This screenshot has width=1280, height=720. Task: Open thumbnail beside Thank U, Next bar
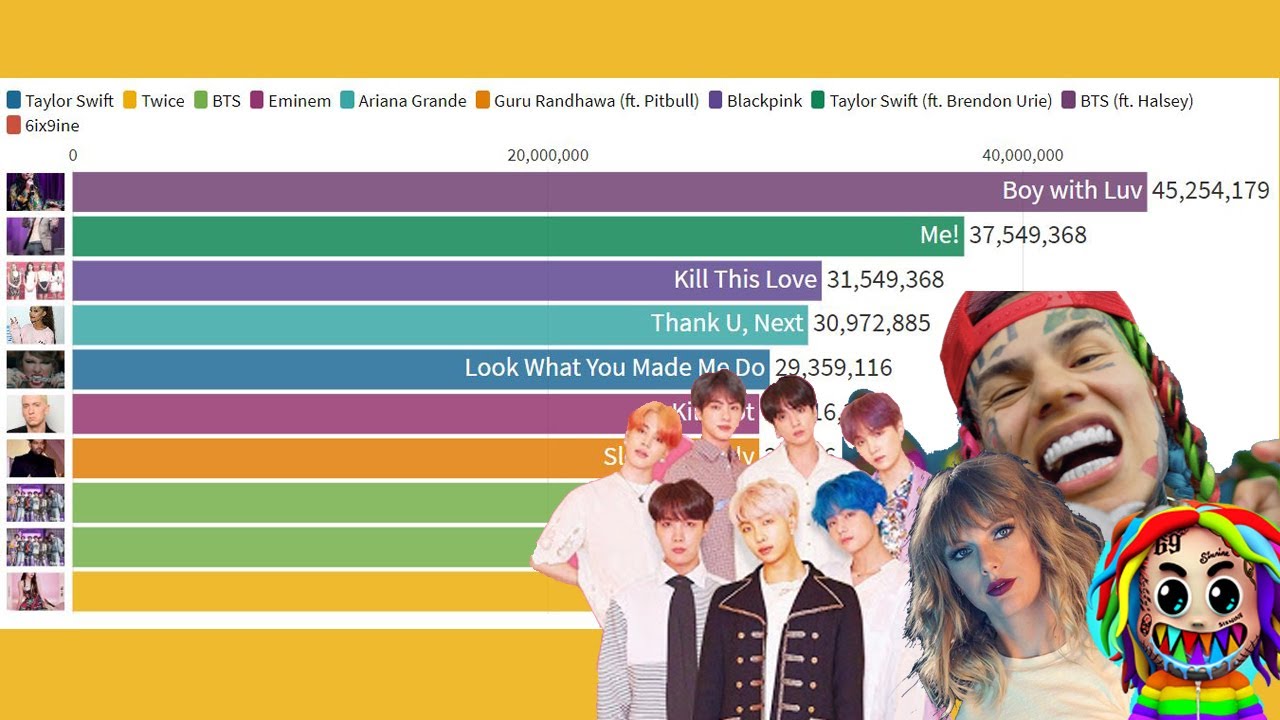36,324
